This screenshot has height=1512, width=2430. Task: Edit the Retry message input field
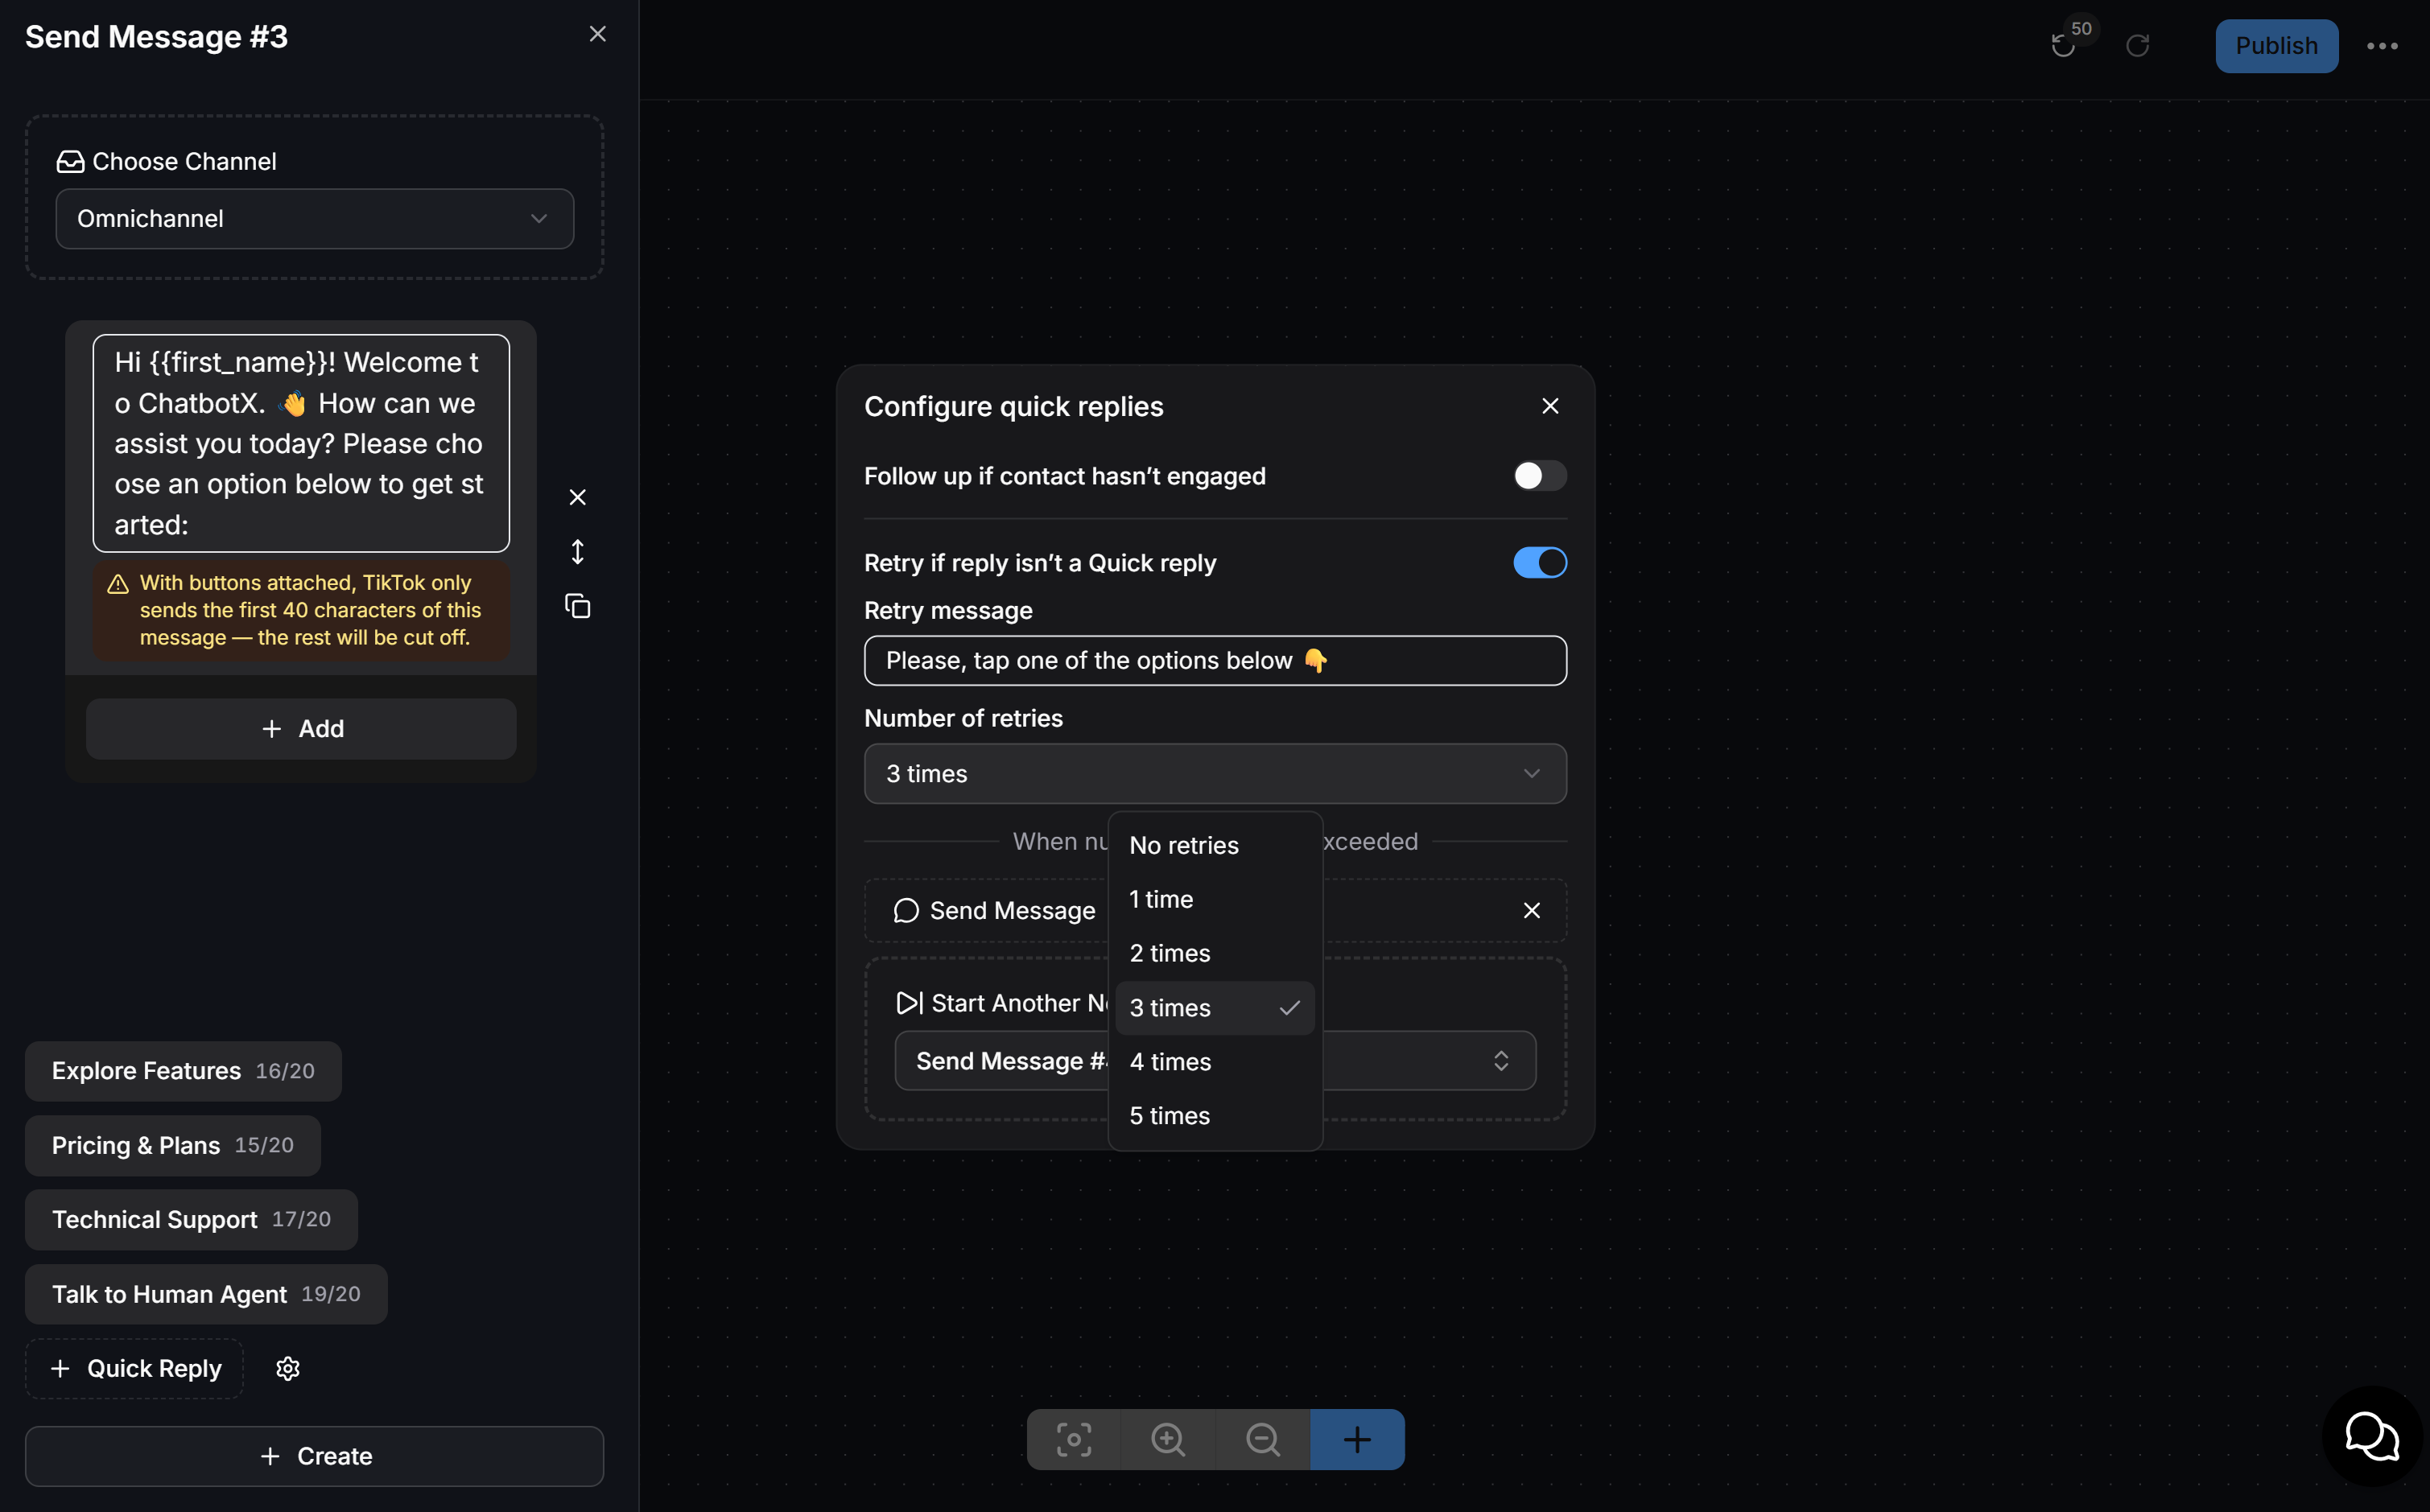[1215, 661]
